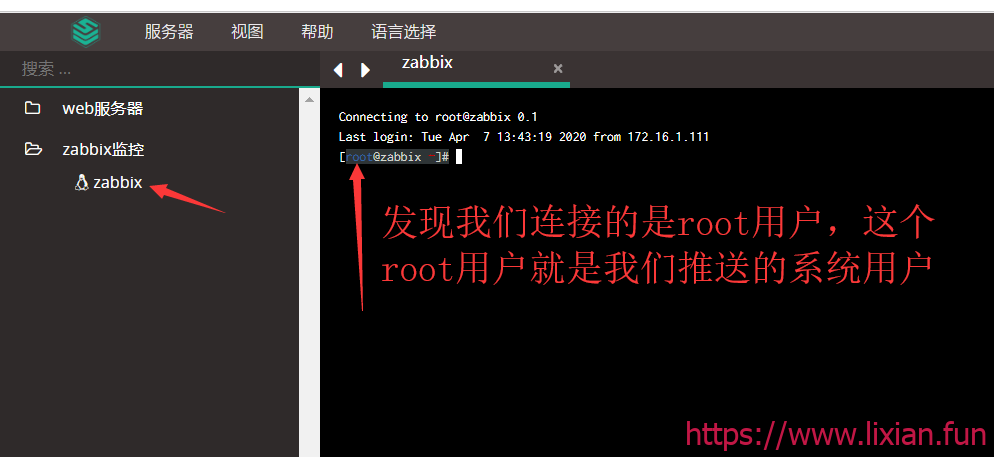The height and width of the screenshot is (457, 994).
Task: Connect to the zabbix host node
Action: pos(117,183)
